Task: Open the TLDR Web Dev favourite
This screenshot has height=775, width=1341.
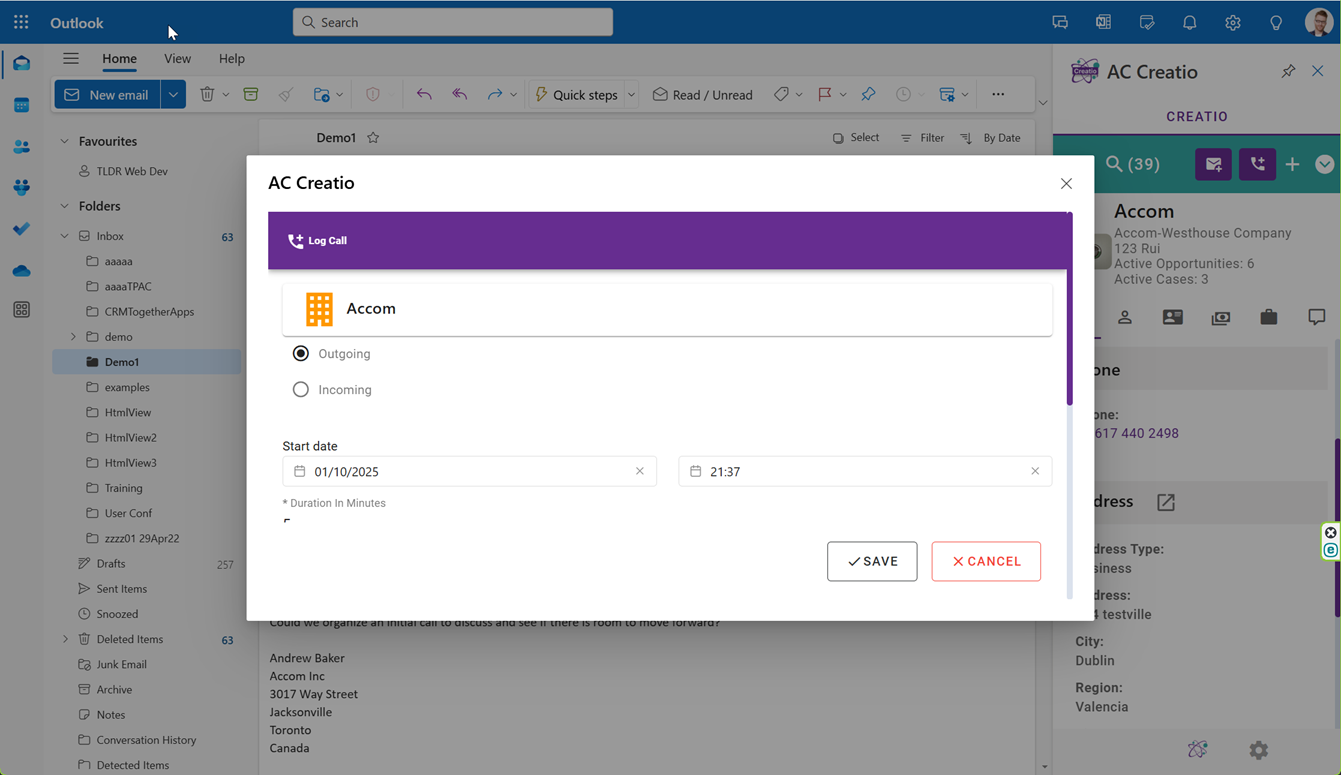Action: coord(132,171)
